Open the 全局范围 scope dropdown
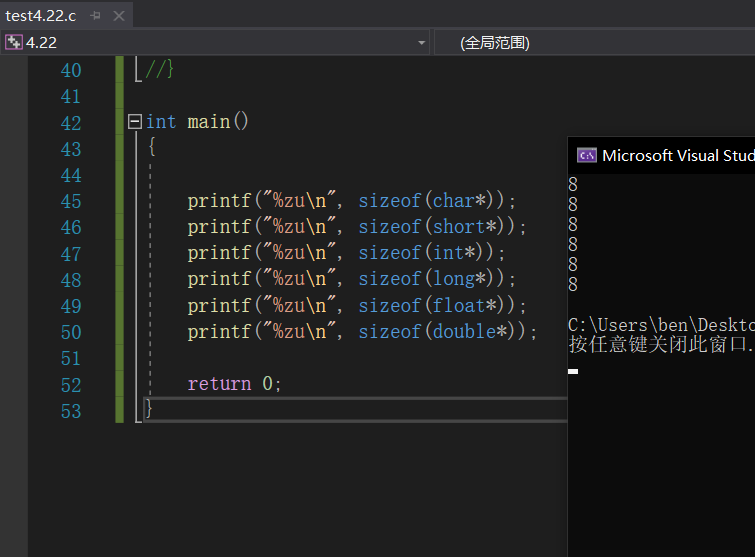755x557 pixels. (x=595, y=42)
